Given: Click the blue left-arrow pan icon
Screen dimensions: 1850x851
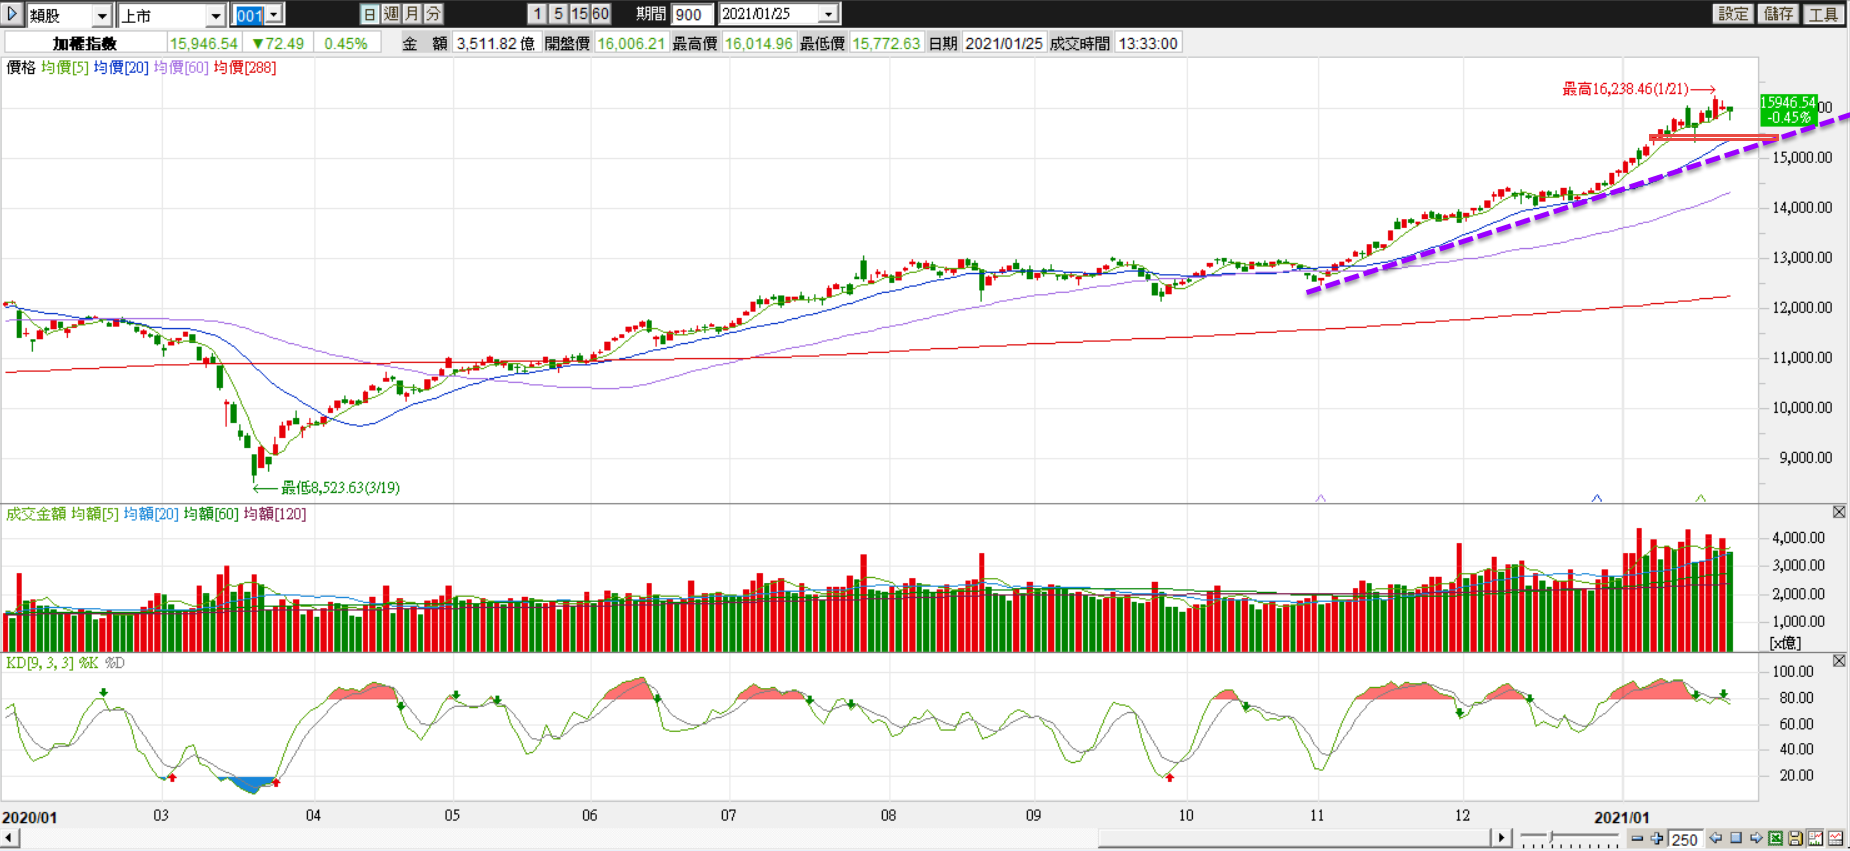Looking at the screenshot, I should point(1716,839).
